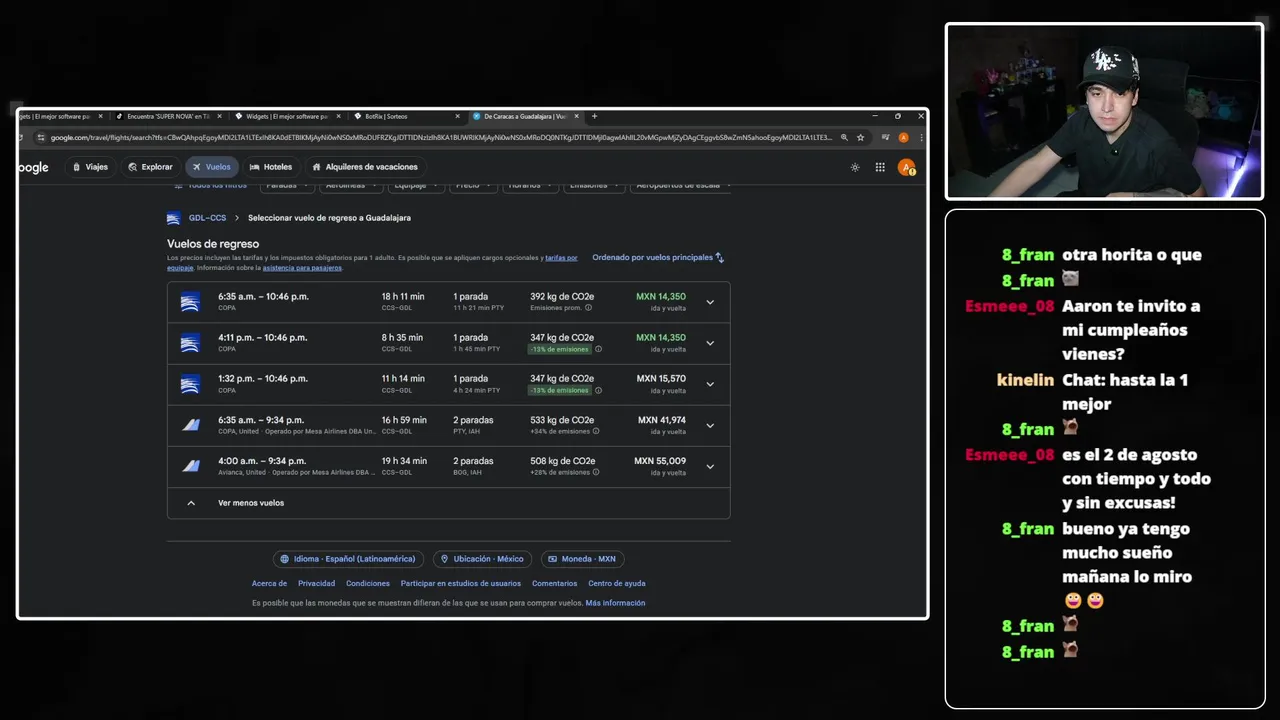Click the bookmark star in address bar
The height and width of the screenshot is (720, 1280).
coord(860,138)
